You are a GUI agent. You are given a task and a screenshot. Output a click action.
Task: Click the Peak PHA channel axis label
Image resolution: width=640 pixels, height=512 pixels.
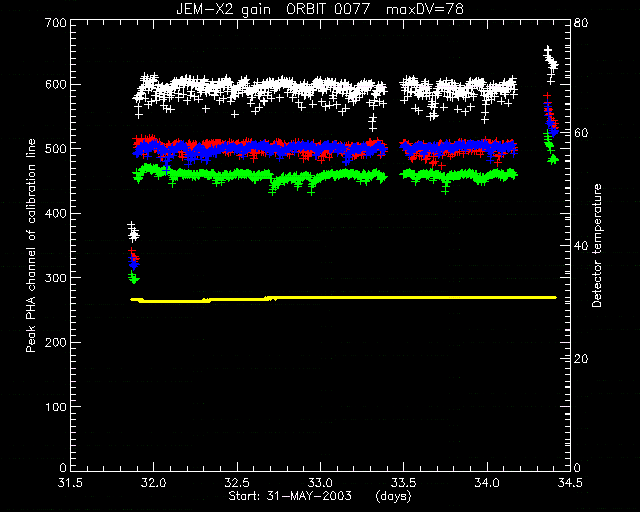point(31,245)
